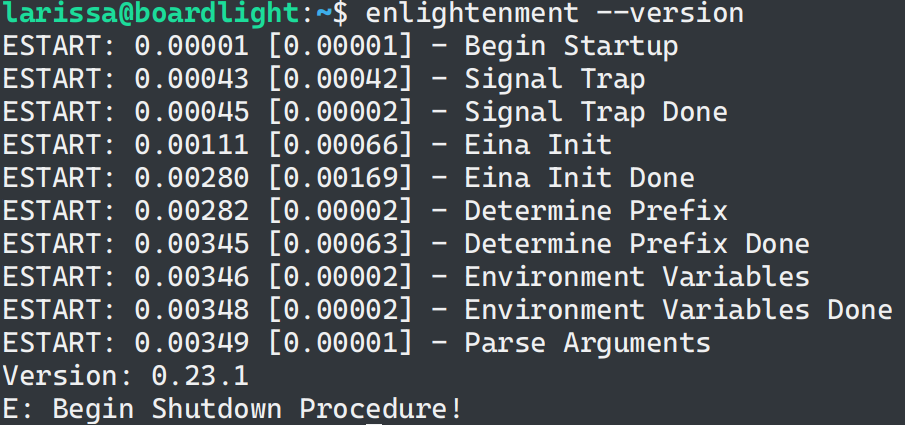Click the 'Environment Variables Done' line text

coord(678,311)
